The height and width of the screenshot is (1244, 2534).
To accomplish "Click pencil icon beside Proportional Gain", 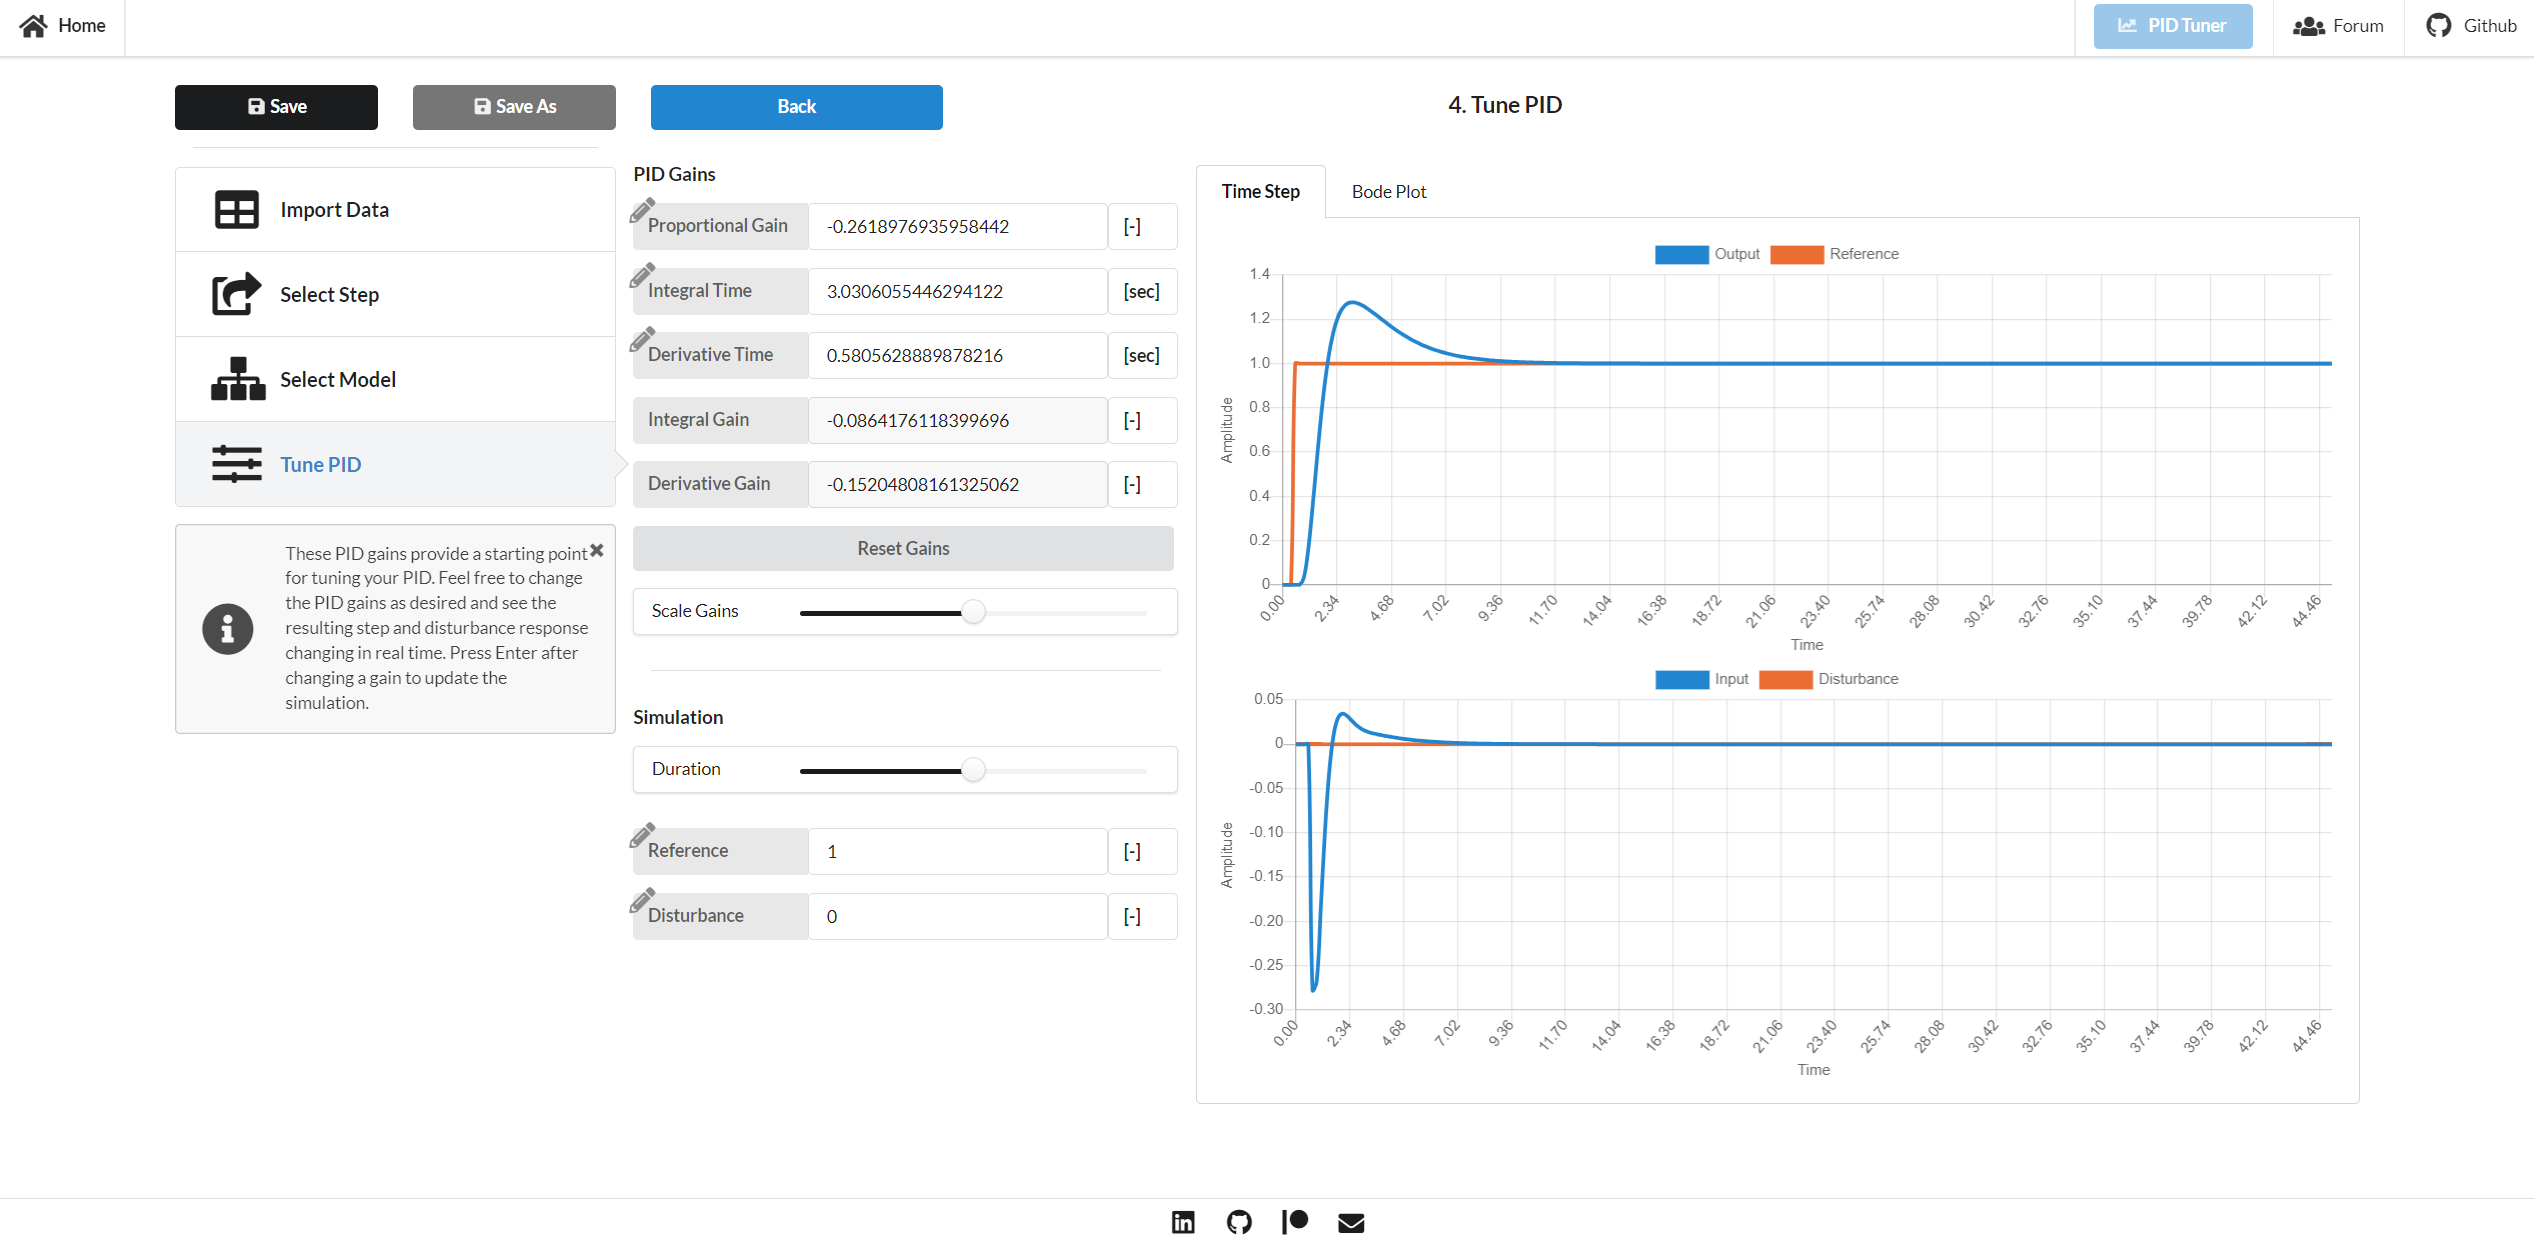I will tap(642, 211).
